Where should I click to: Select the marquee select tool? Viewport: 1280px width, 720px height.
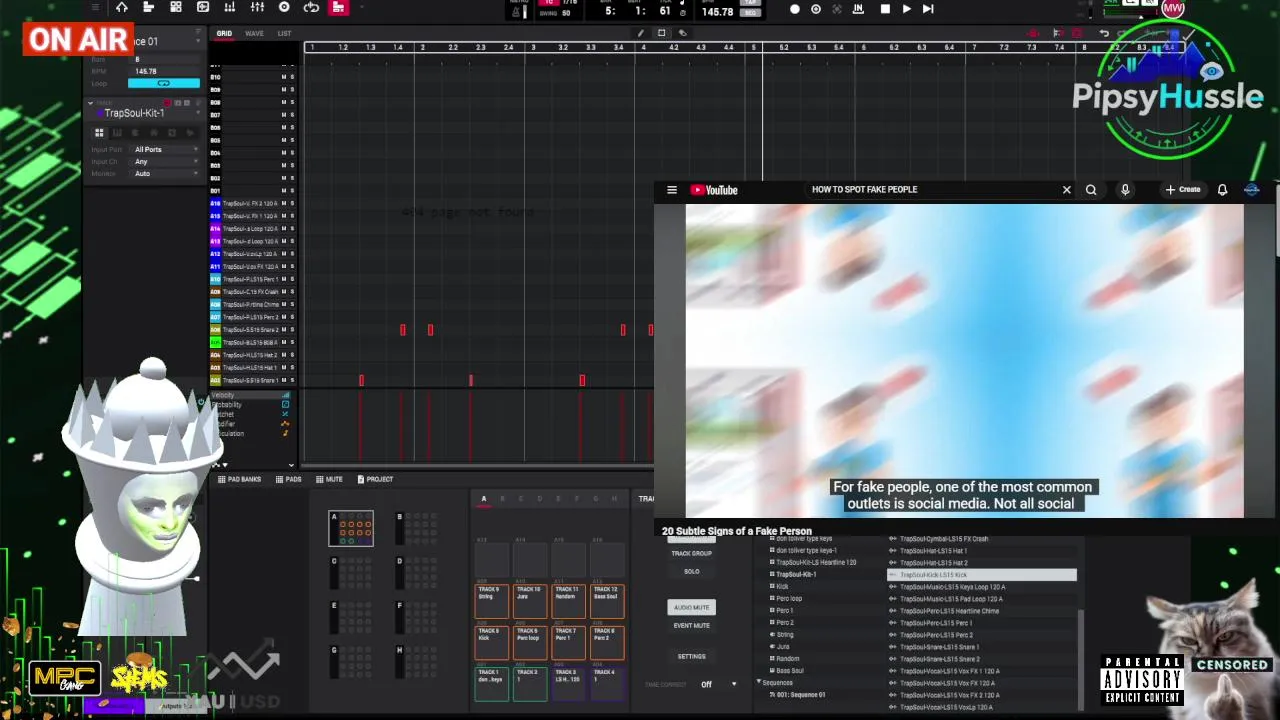[661, 33]
